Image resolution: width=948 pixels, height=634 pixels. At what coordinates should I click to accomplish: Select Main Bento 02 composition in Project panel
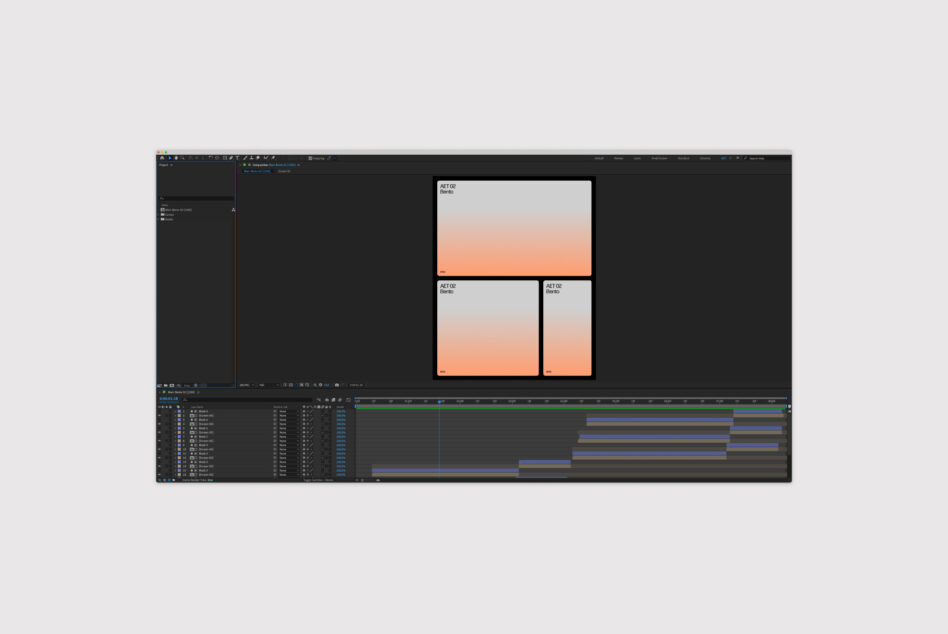click(x=177, y=210)
